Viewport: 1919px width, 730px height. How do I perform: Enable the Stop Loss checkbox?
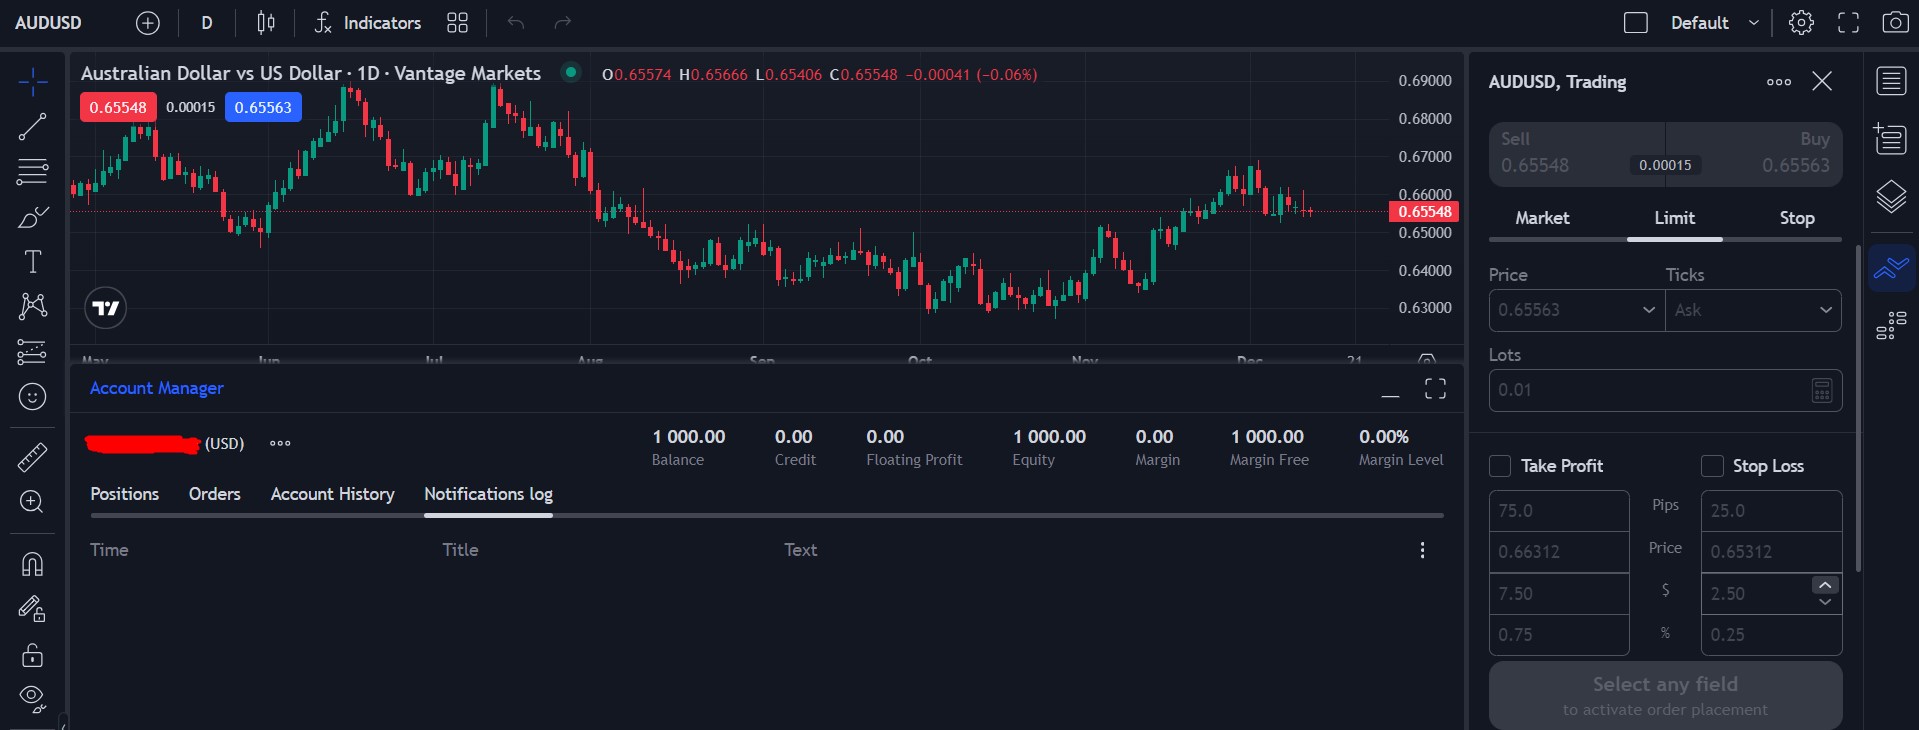click(1712, 466)
